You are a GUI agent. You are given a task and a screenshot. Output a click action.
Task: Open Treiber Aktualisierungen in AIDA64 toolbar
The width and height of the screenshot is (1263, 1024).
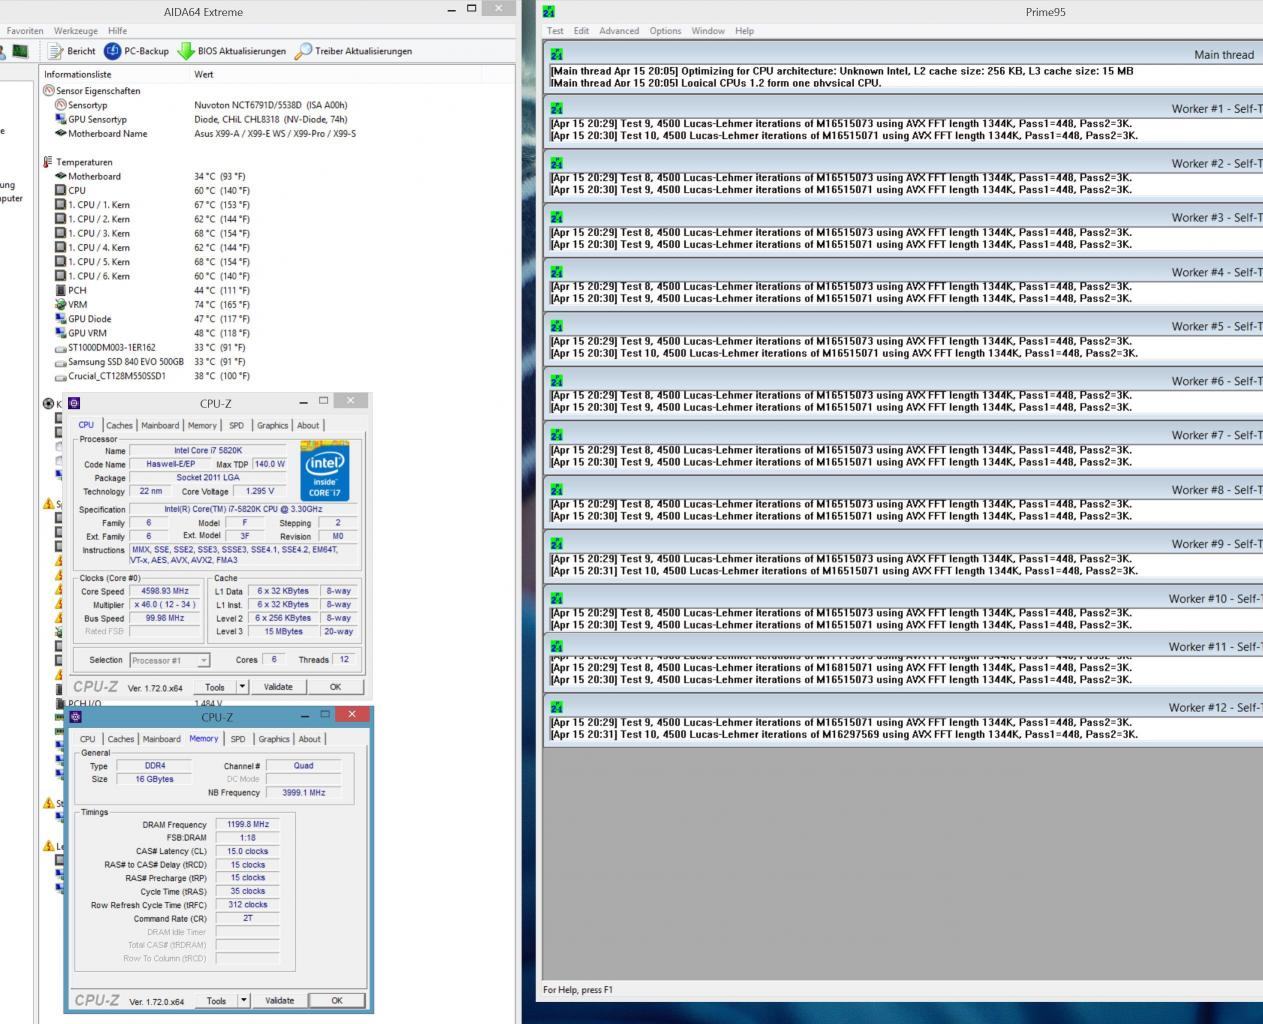coord(353,51)
